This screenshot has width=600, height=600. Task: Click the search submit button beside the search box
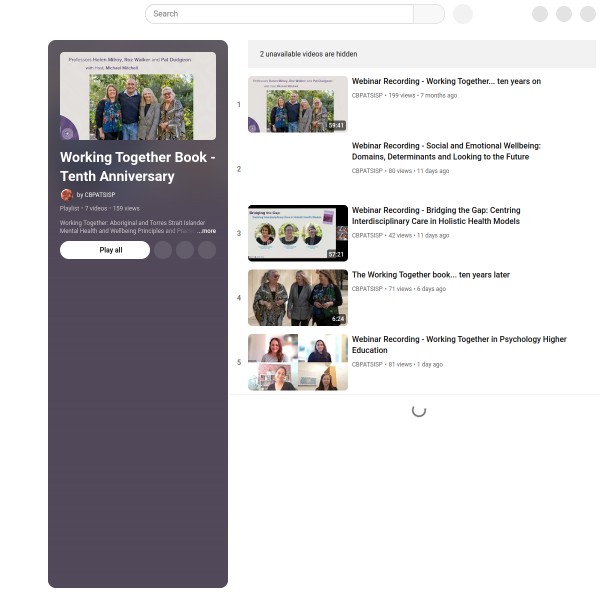429,14
